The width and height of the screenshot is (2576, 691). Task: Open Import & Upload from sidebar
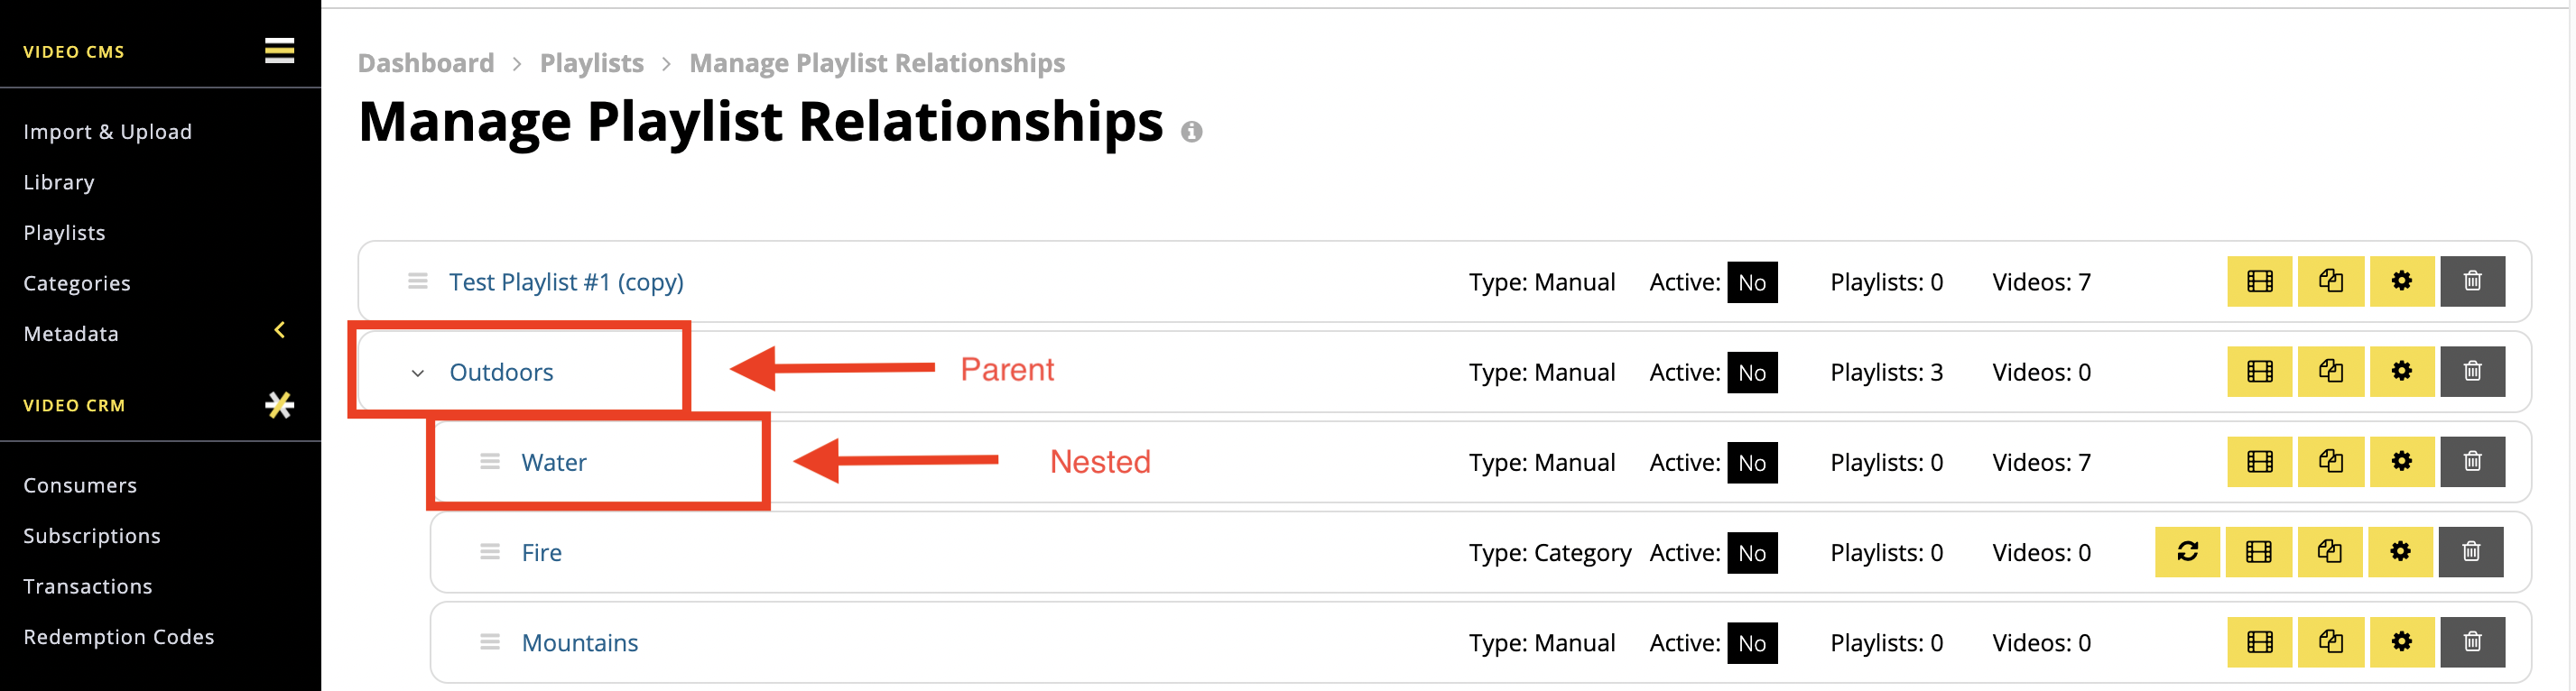(x=107, y=132)
